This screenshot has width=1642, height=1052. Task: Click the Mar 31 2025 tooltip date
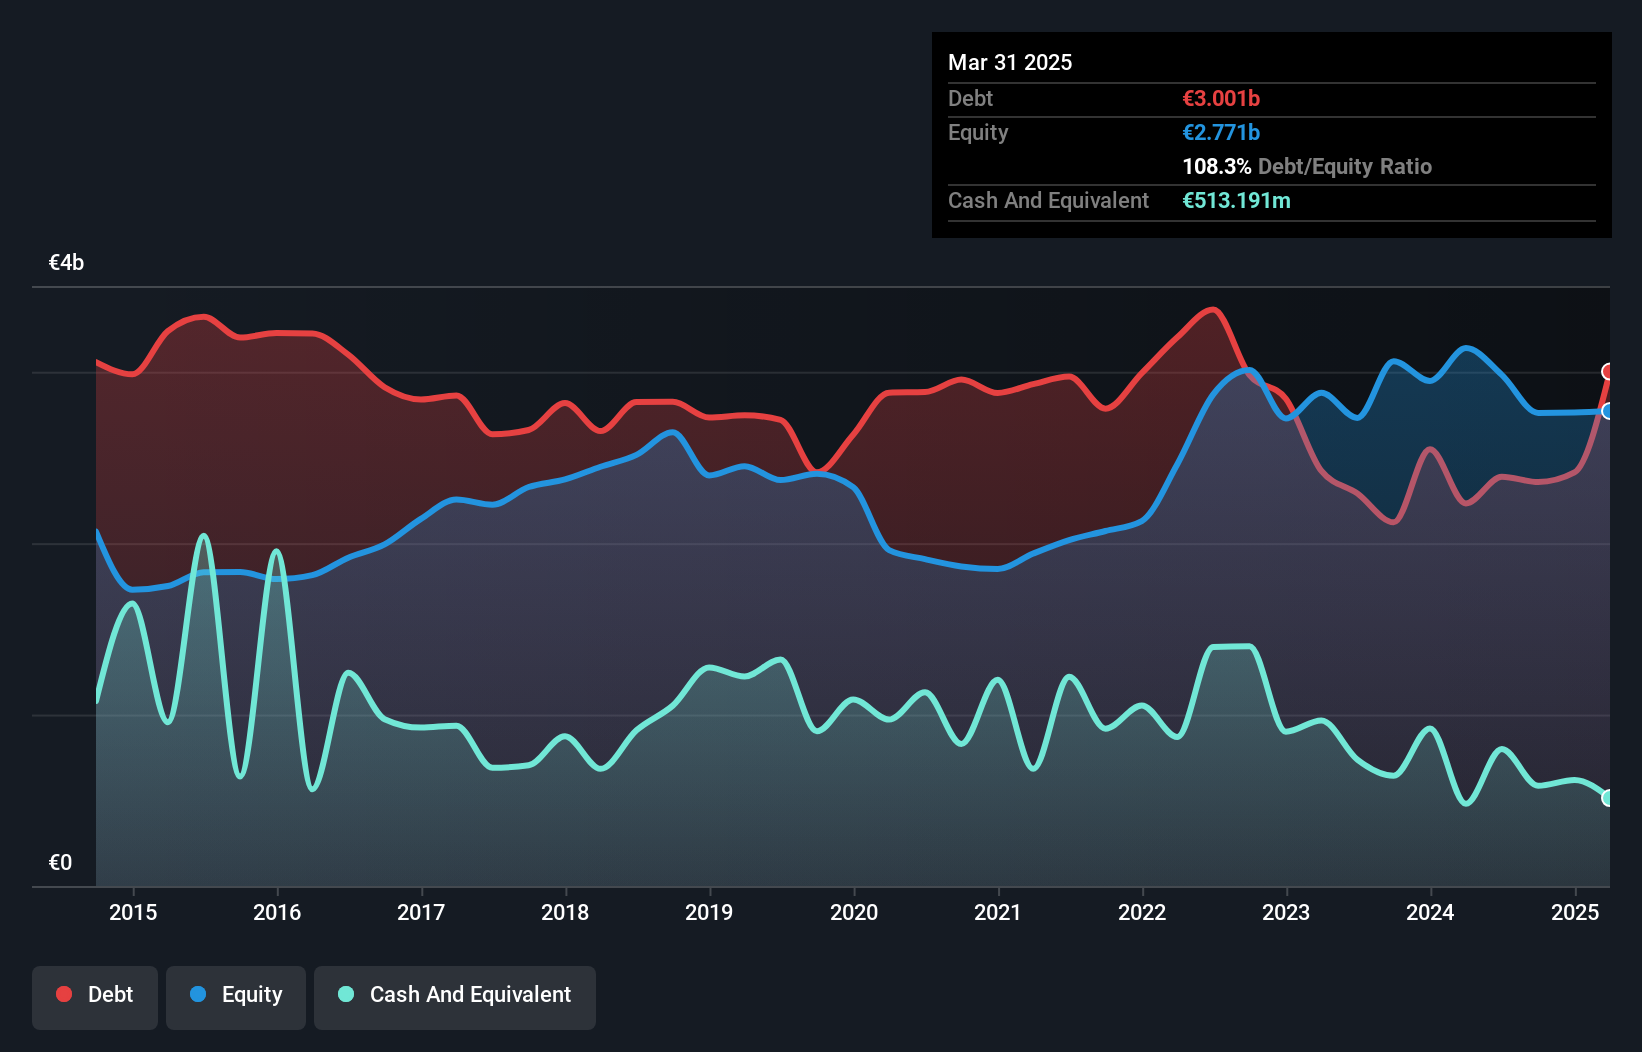point(1010,62)
